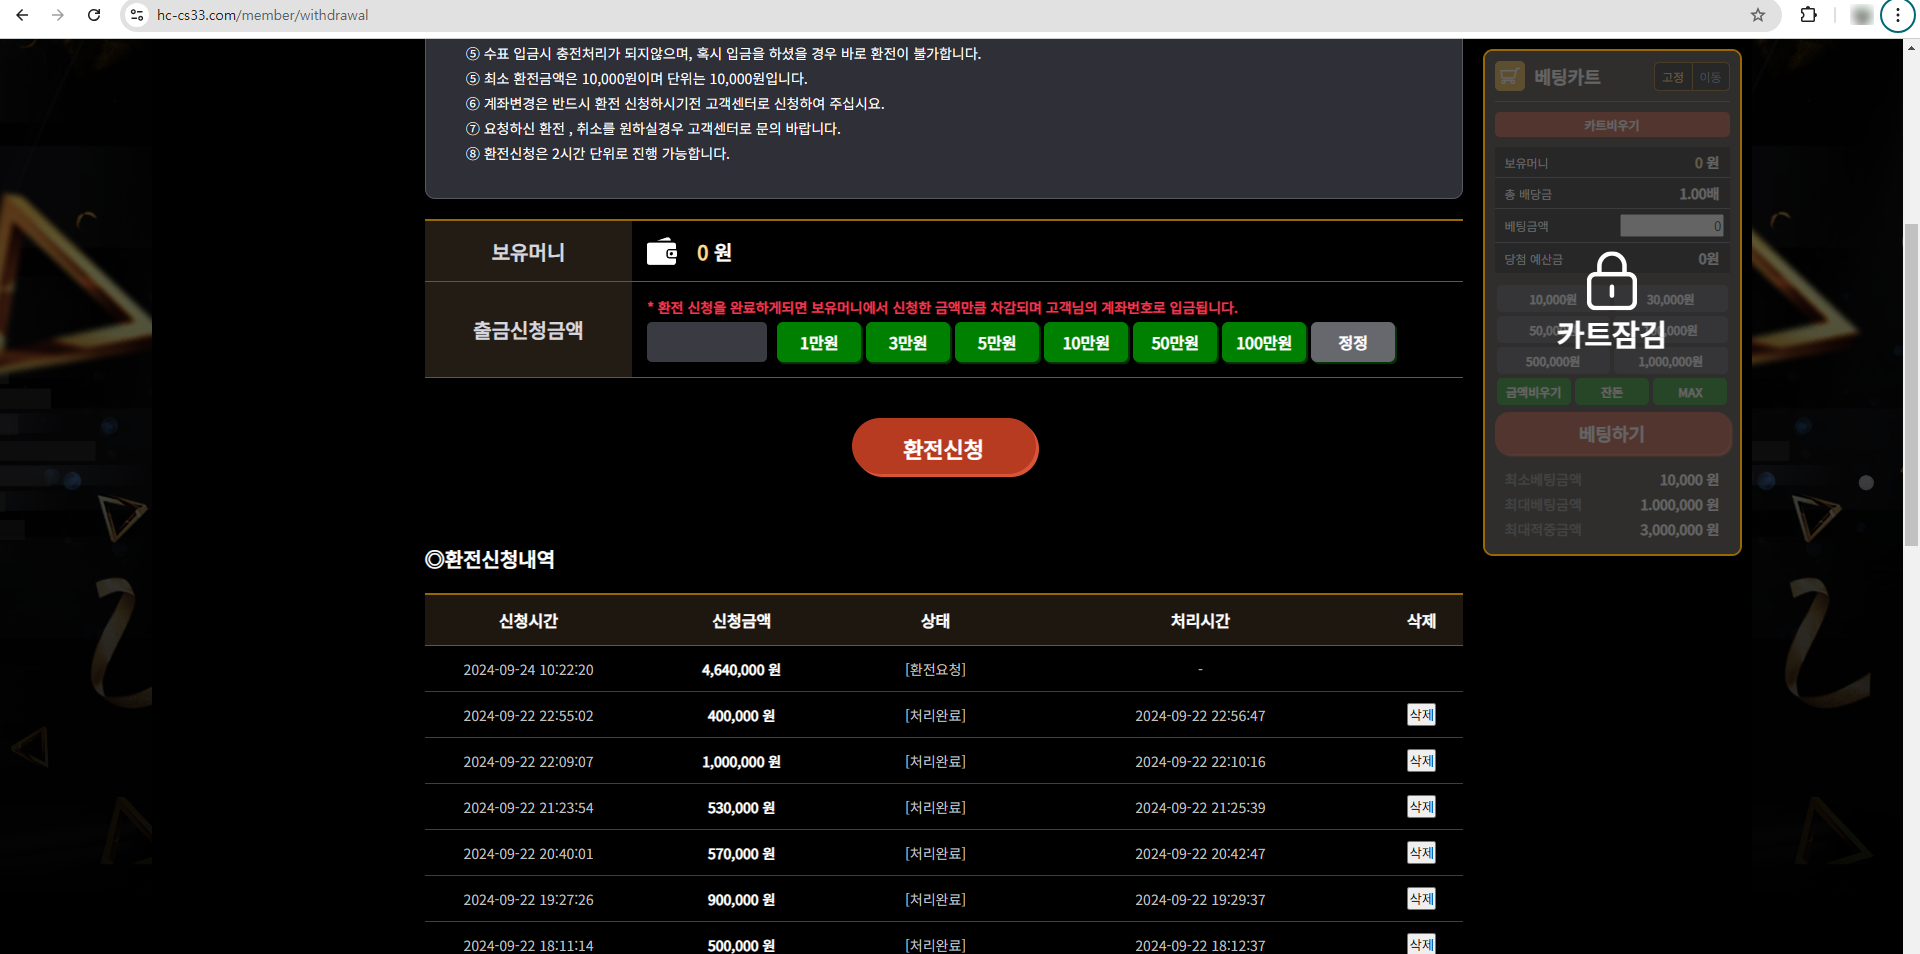This screenshot has height=954, width=1920.
Task: Delete the 570,000 원 withdrawal record
Action: coord(1421,853)
